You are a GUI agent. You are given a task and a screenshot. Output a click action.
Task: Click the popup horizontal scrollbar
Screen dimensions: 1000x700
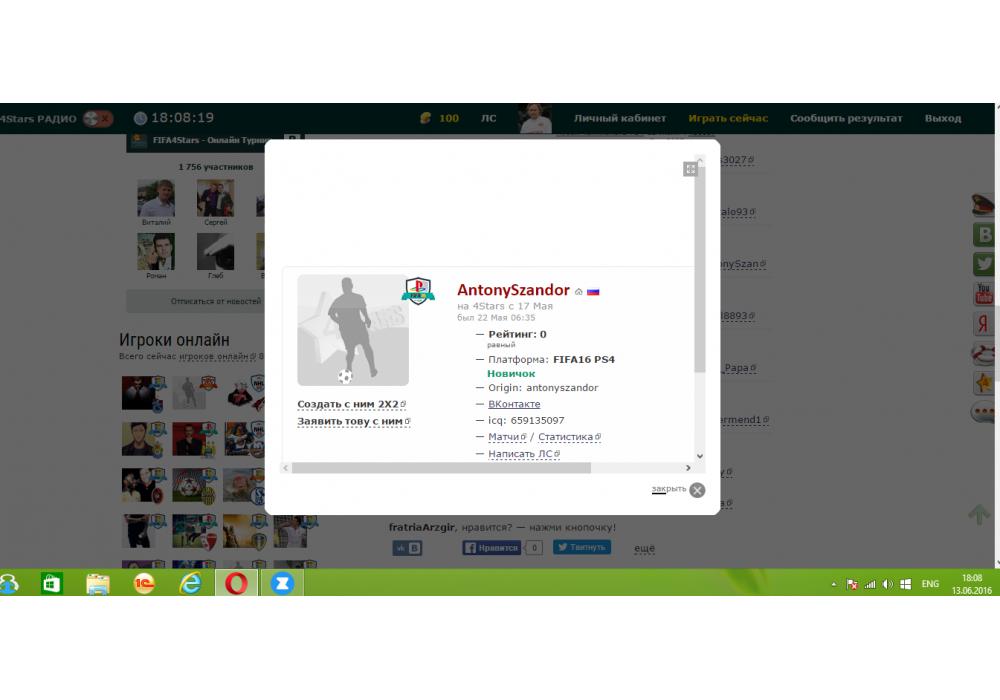440,468
